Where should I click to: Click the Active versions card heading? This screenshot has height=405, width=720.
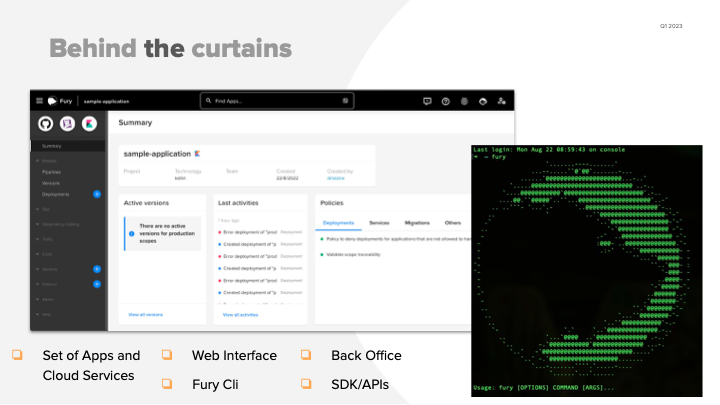146,203
